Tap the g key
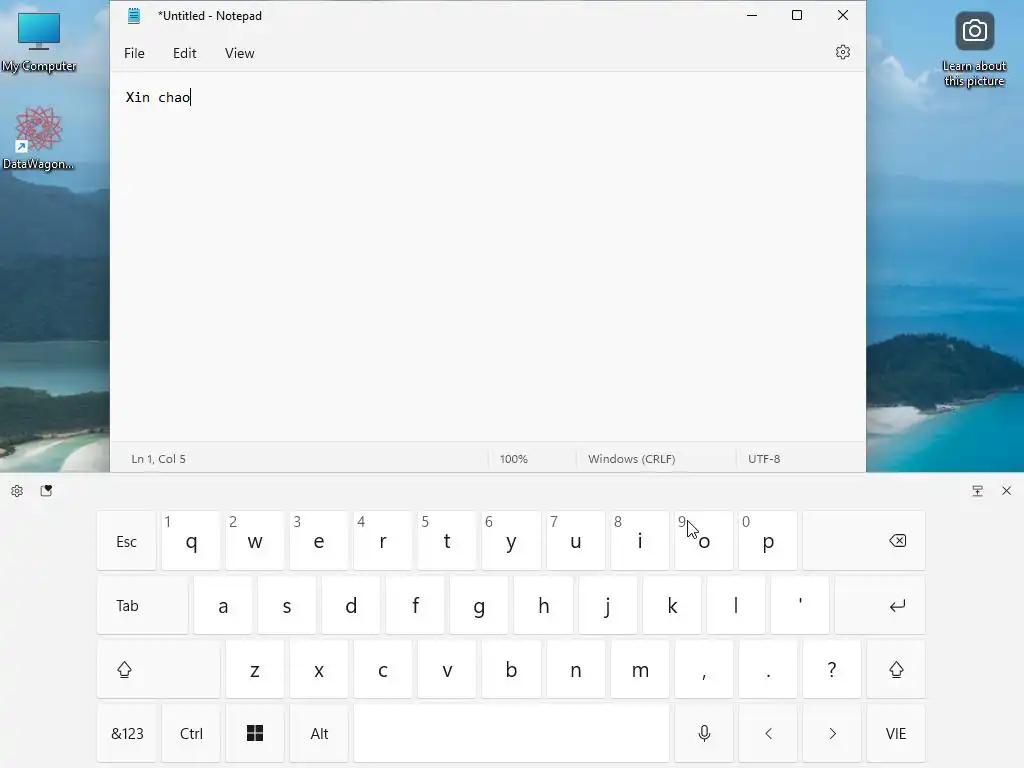 pos(479,605)
